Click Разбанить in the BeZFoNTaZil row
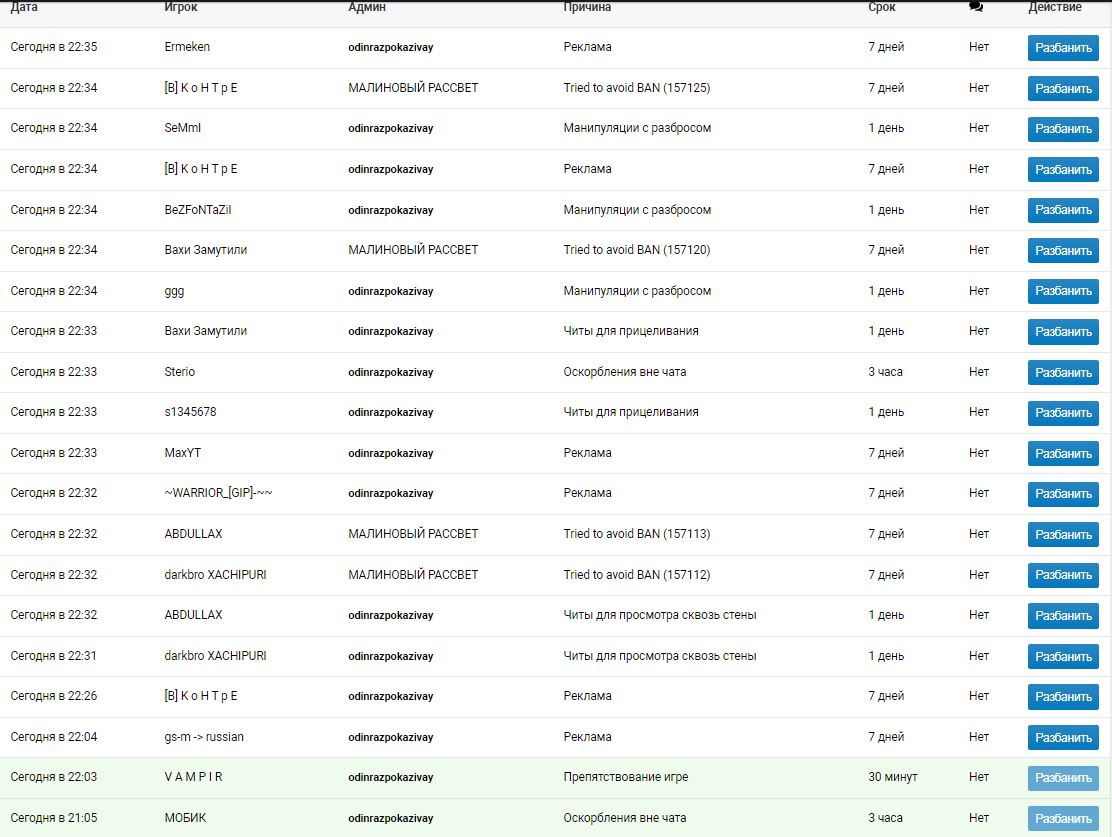This screenshot has width=1112, height=837. click(x=1063, y=210)
